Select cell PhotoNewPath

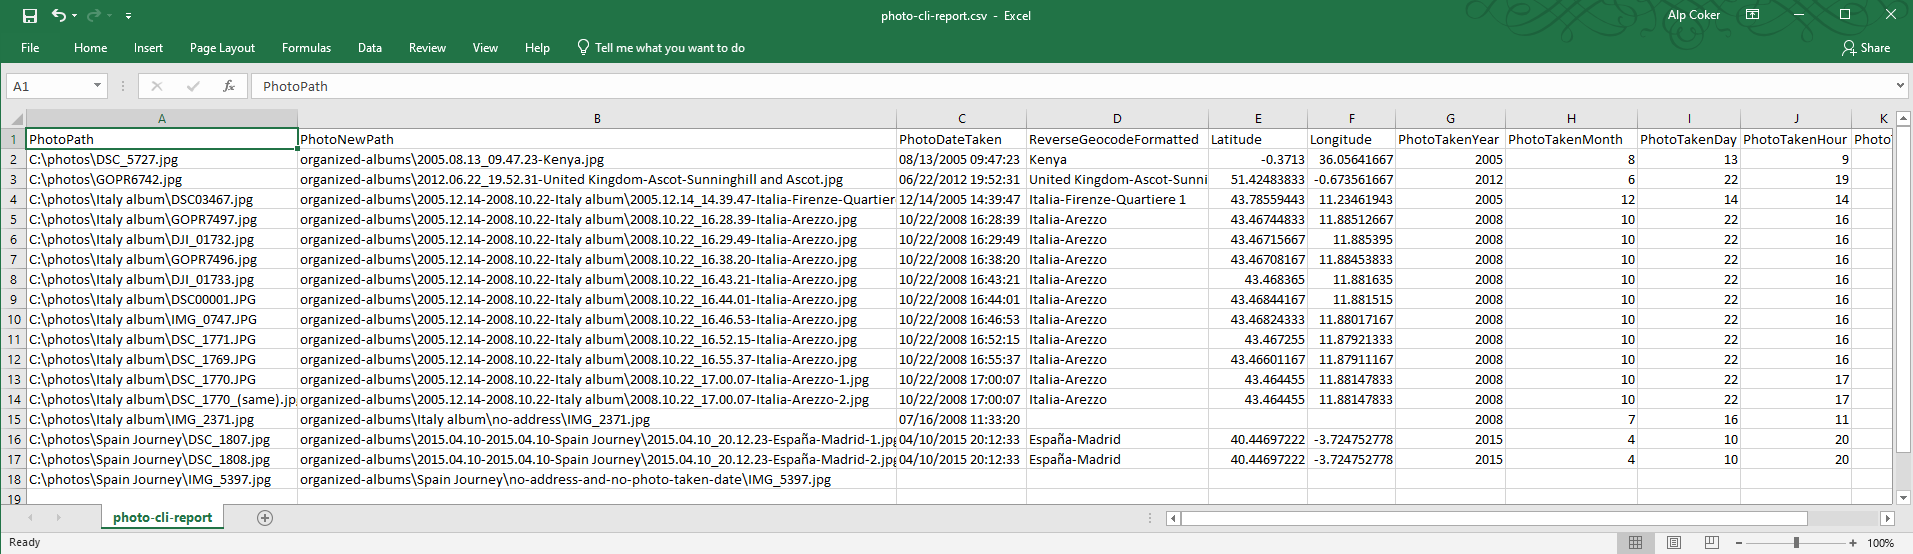pyautogui.click(x=597, y=139)
